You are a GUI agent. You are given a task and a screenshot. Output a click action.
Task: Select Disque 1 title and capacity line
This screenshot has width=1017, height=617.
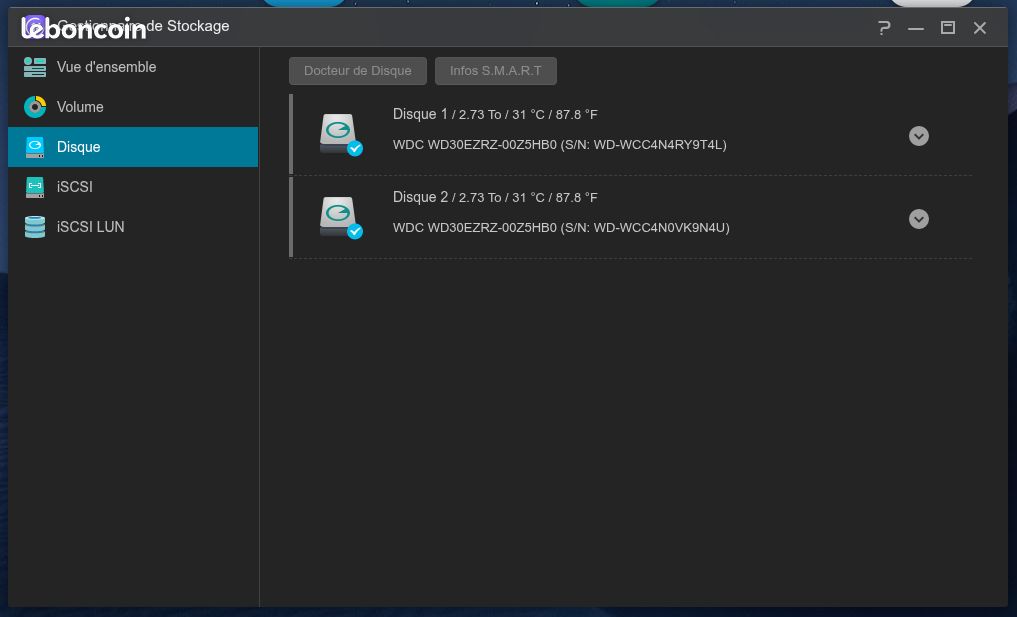[495, 114]
